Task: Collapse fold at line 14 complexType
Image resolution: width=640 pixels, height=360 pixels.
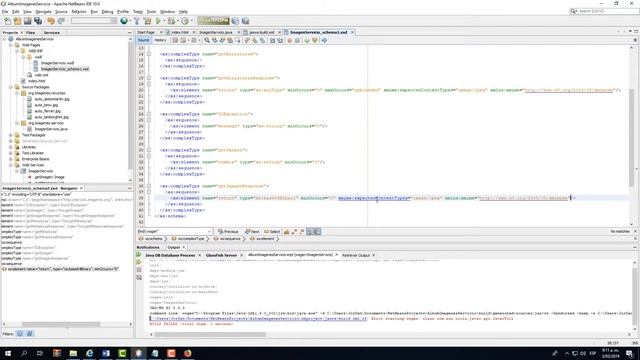Action: click(149, 54)
